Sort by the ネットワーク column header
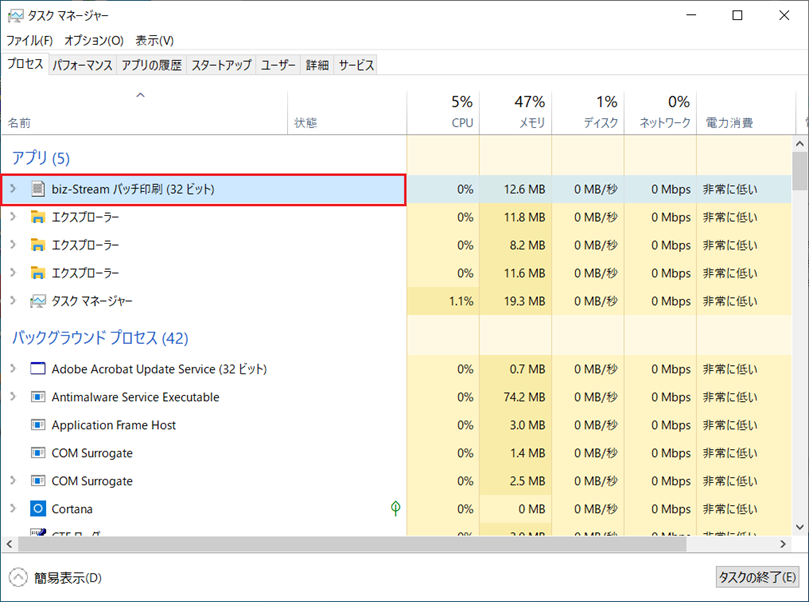This screenshot has height=602, width=809. tap(660, 112)
